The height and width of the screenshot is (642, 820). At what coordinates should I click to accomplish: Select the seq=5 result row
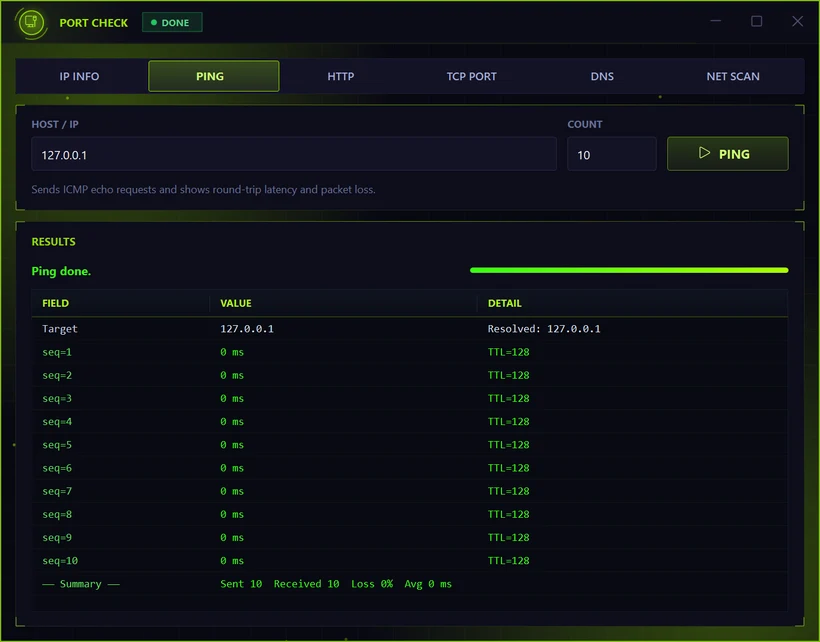click(x=409, y=445)
